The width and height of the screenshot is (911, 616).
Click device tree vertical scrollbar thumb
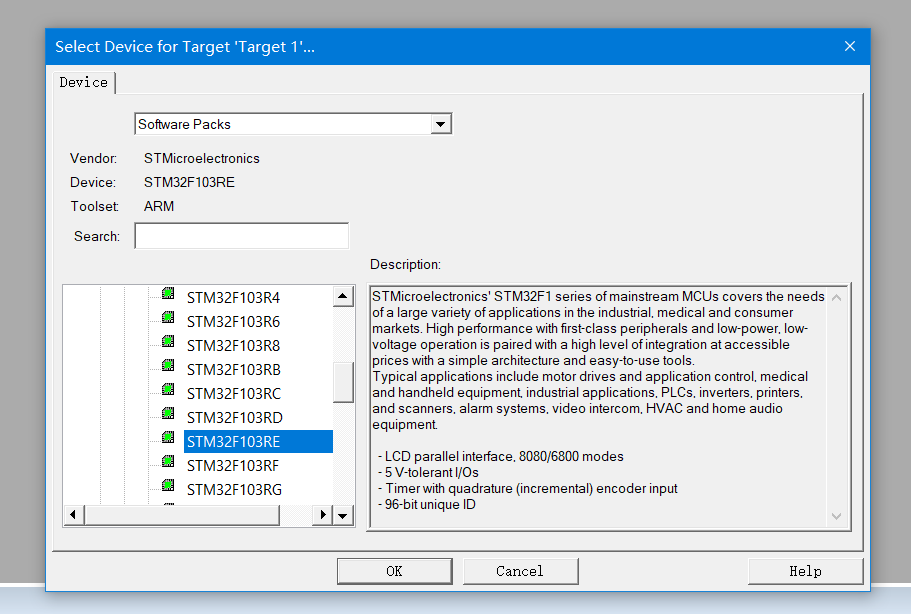click(343, 382)
